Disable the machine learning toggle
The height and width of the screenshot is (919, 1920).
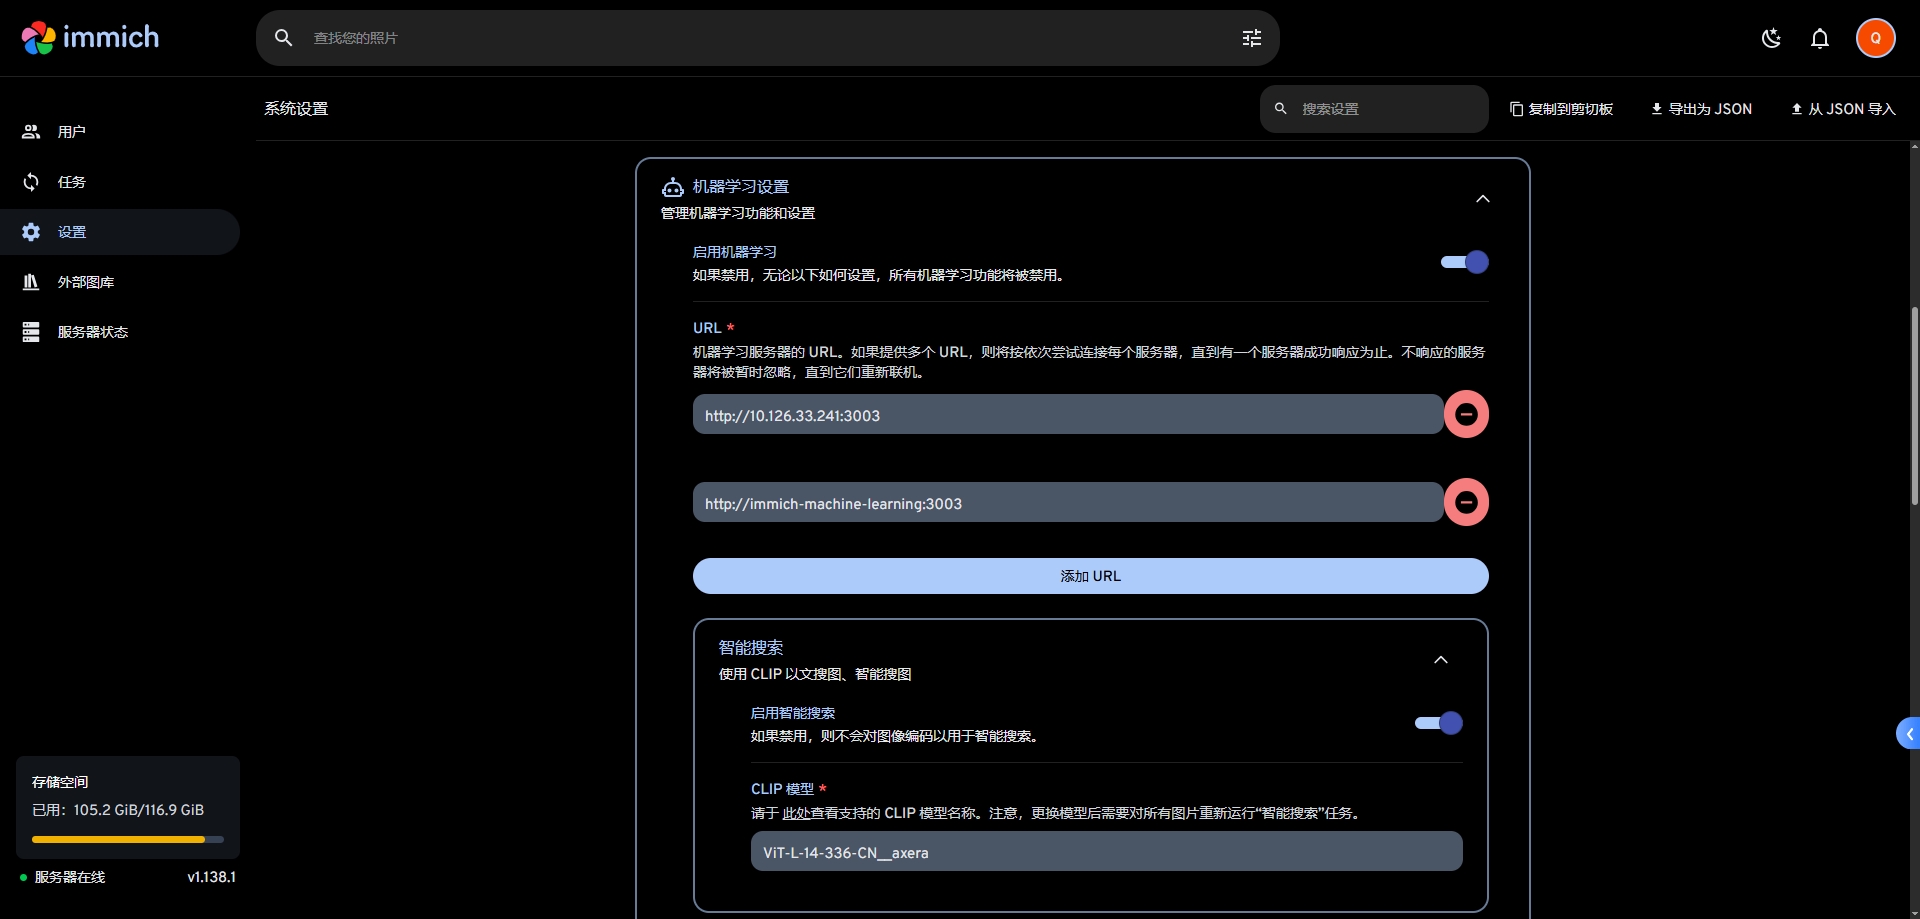(1464, 262)
